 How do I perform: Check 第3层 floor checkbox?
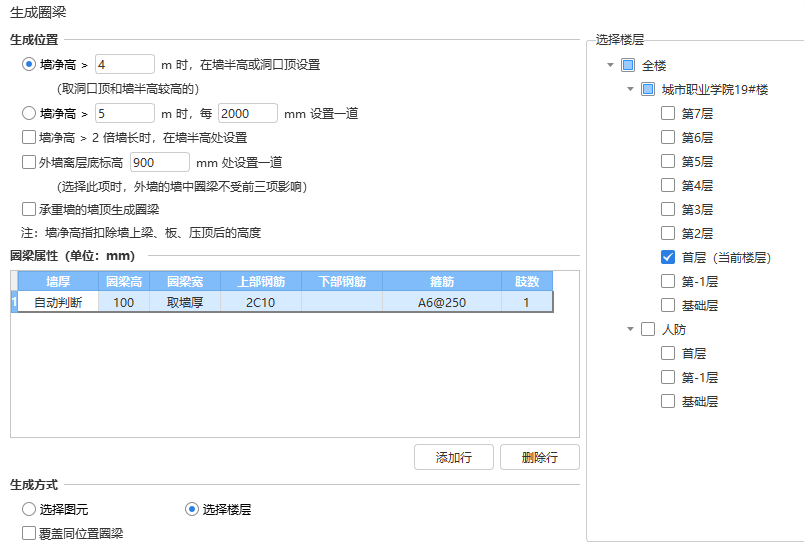668,209
